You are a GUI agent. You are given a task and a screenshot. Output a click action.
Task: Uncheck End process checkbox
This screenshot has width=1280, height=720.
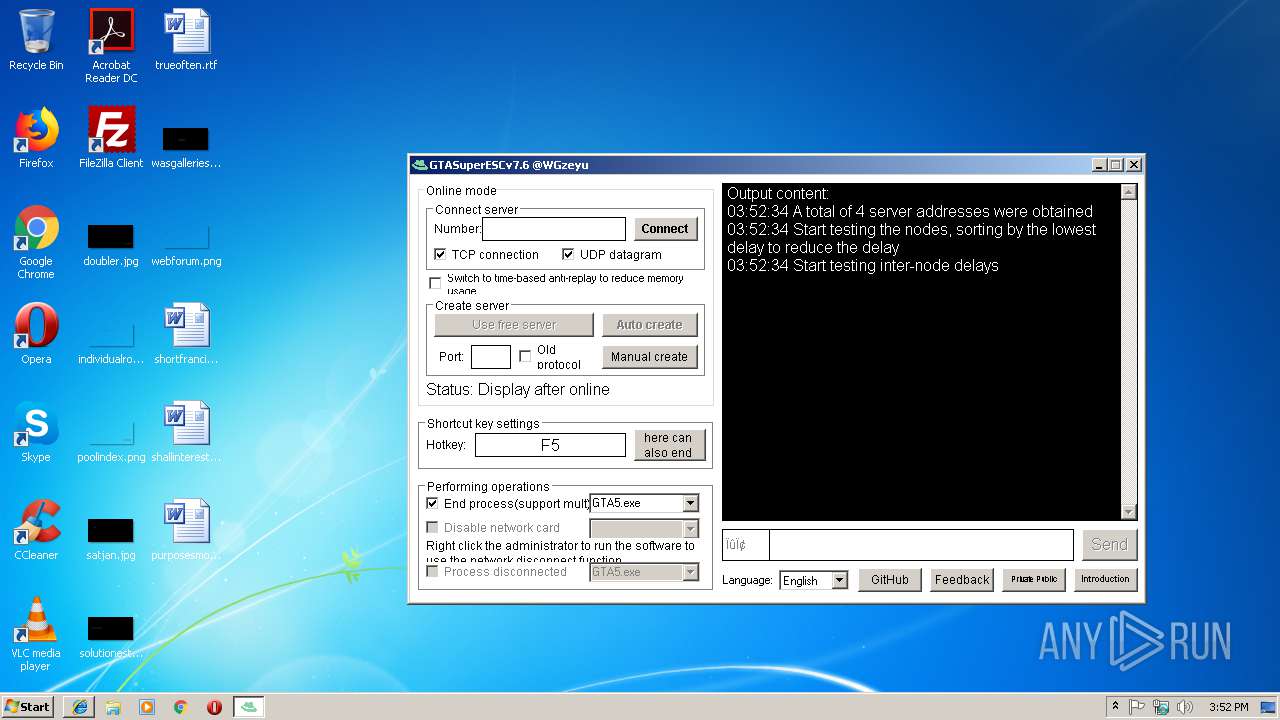coord(432,504)
